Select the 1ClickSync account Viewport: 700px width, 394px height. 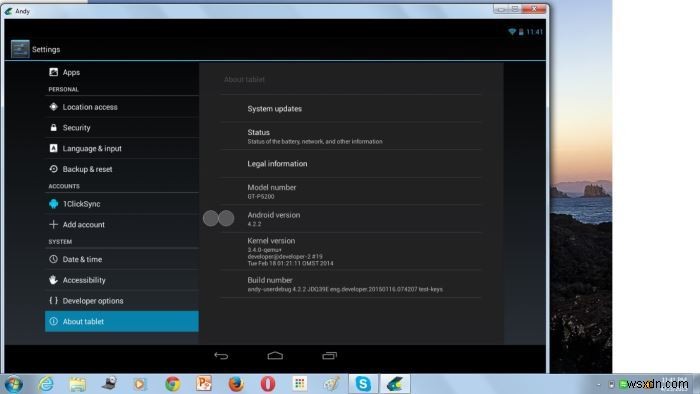click(x=121, y=204)
